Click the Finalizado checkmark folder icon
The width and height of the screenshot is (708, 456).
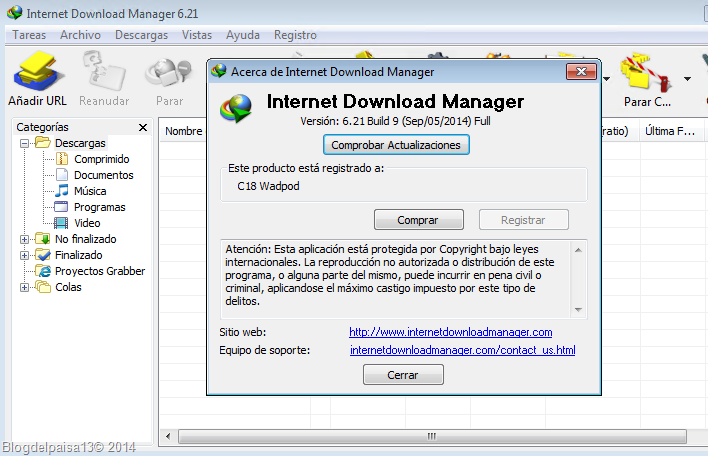43,255
